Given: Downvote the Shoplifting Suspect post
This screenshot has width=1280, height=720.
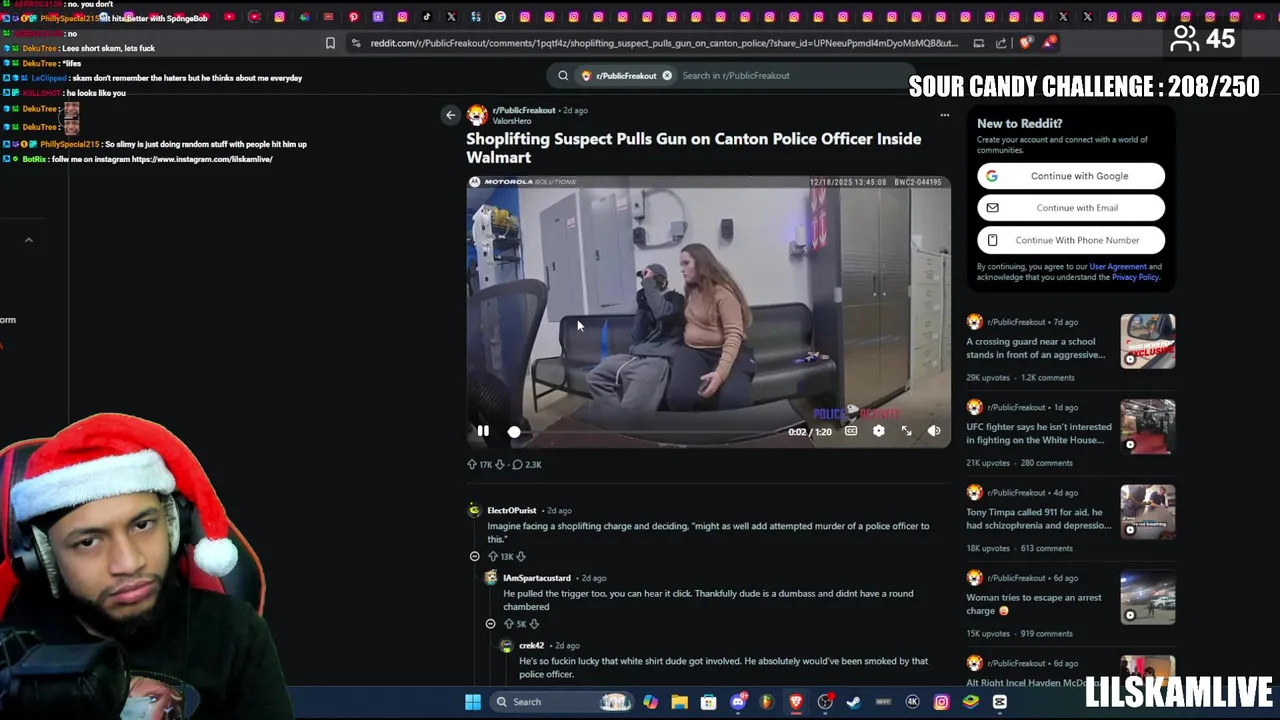Looking at the screenshot, I should (x=500, y=464).
